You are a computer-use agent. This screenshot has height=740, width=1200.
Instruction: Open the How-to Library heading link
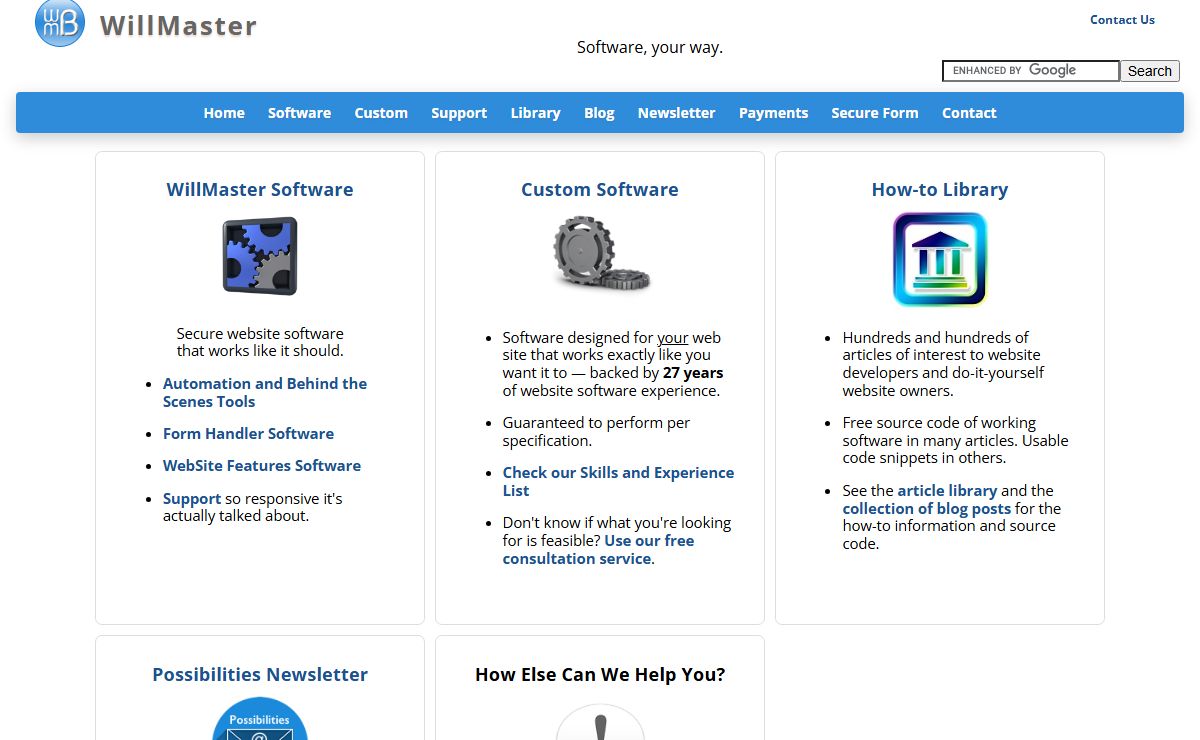point(940,189)
